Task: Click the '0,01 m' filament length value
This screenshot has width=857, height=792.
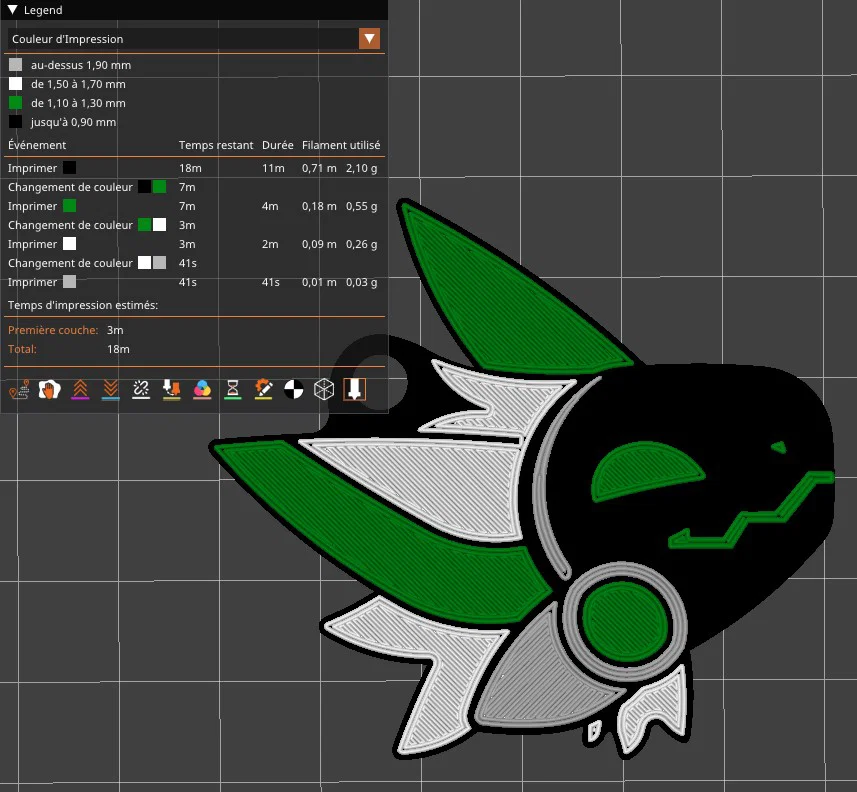Action: tap(319, 282)
